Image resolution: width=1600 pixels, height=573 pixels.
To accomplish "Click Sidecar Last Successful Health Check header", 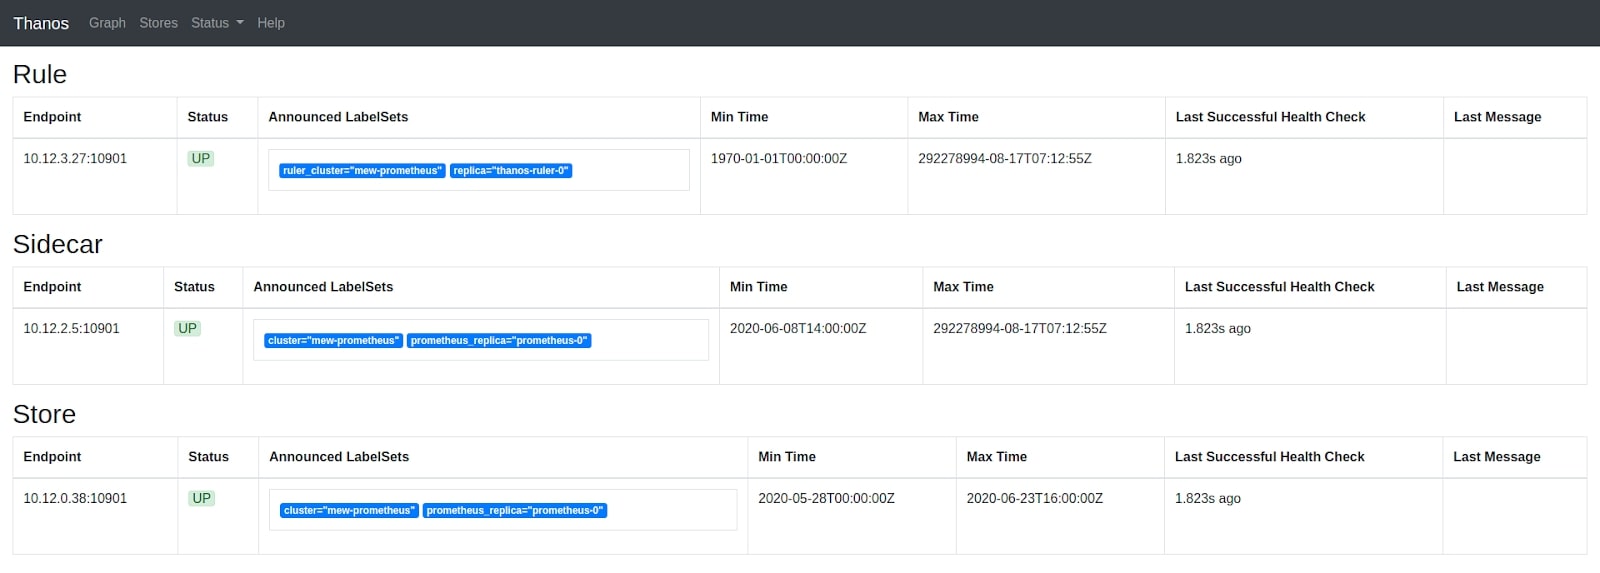I will pos(1279,287).
